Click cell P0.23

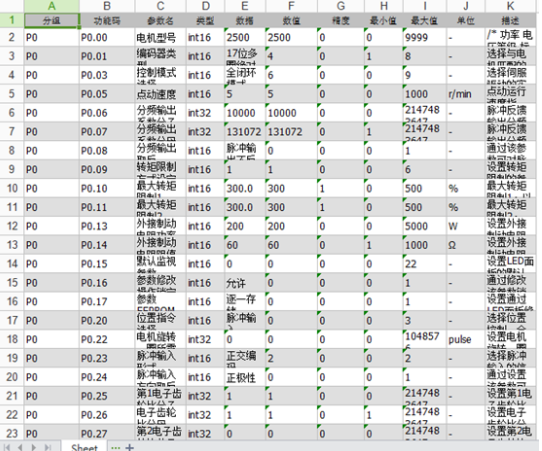[x=107, y=358]
